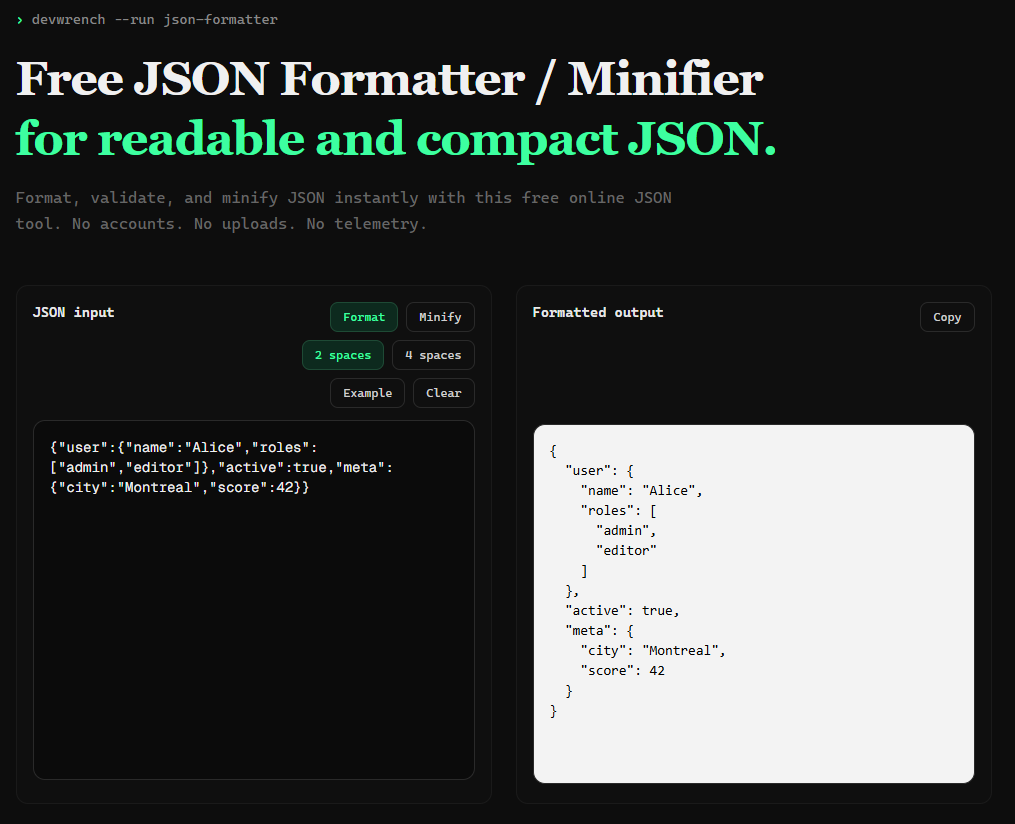Clear the JSON input
This screenshot has width=1015, height=824.
pos(443,393)
